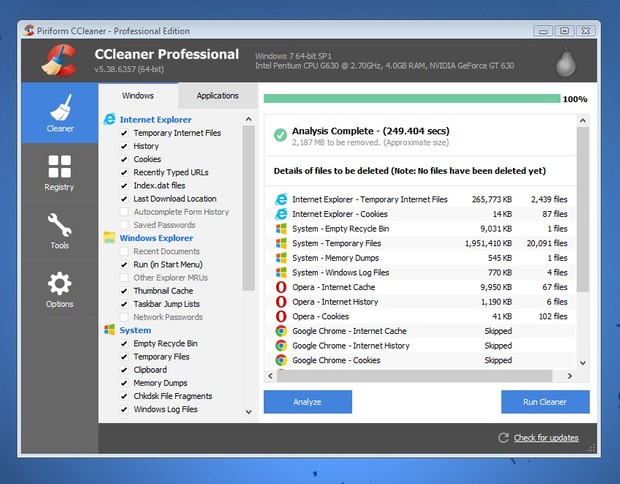Toggle Recently Typed URLs checkbox
The image size is (620, 484).
coord(124,172)
